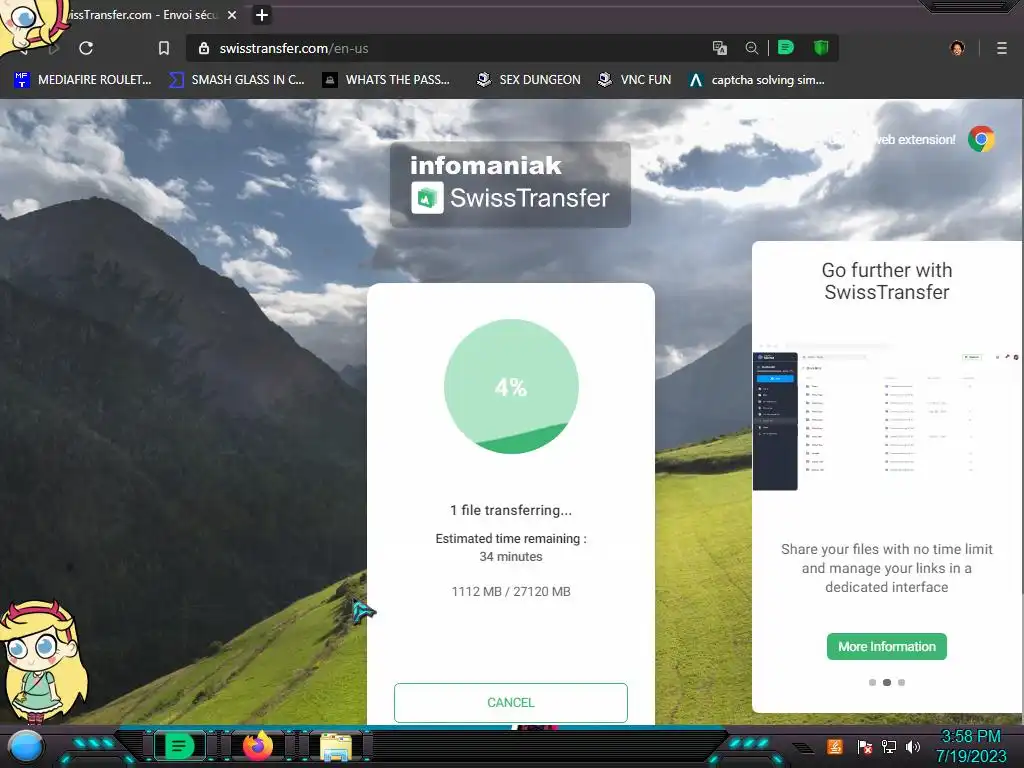Click the orange tray application icon

pyautogui.click(x=835, y=746)
